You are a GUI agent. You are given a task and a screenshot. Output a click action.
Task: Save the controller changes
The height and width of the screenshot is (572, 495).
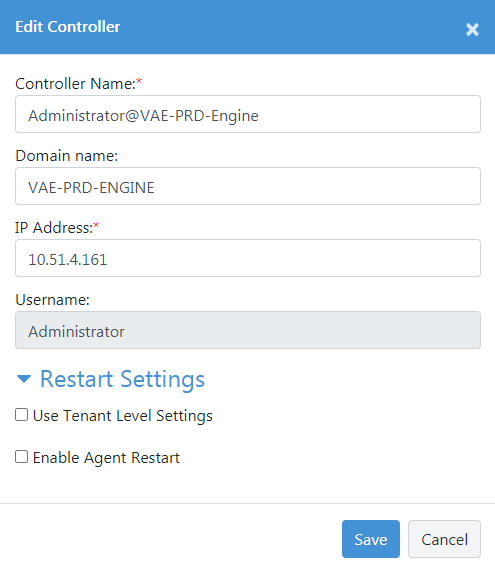371,539
